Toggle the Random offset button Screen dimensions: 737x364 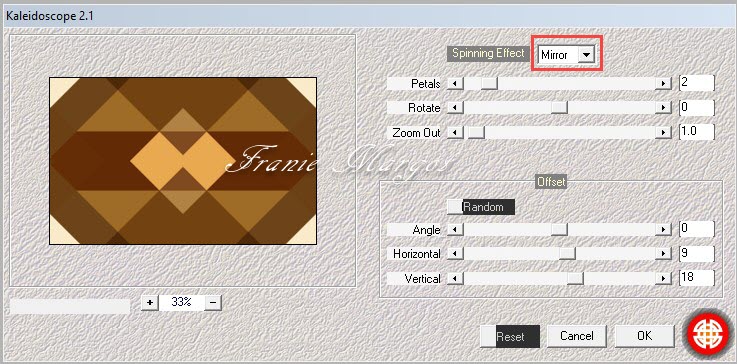[481, 207]
